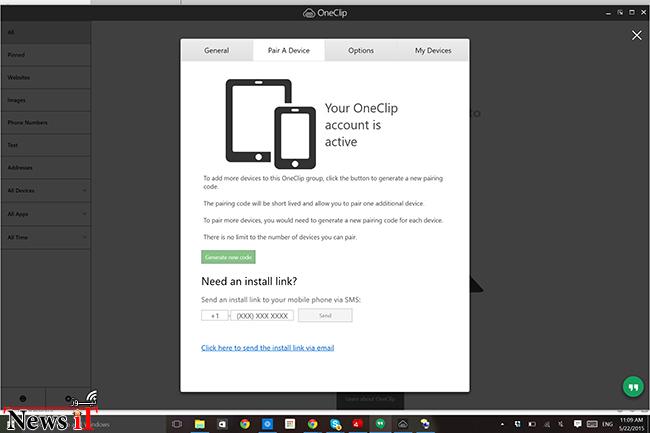650x433 pixels.
Task: Filter clips by Phone Numbers
Action: 46,123
